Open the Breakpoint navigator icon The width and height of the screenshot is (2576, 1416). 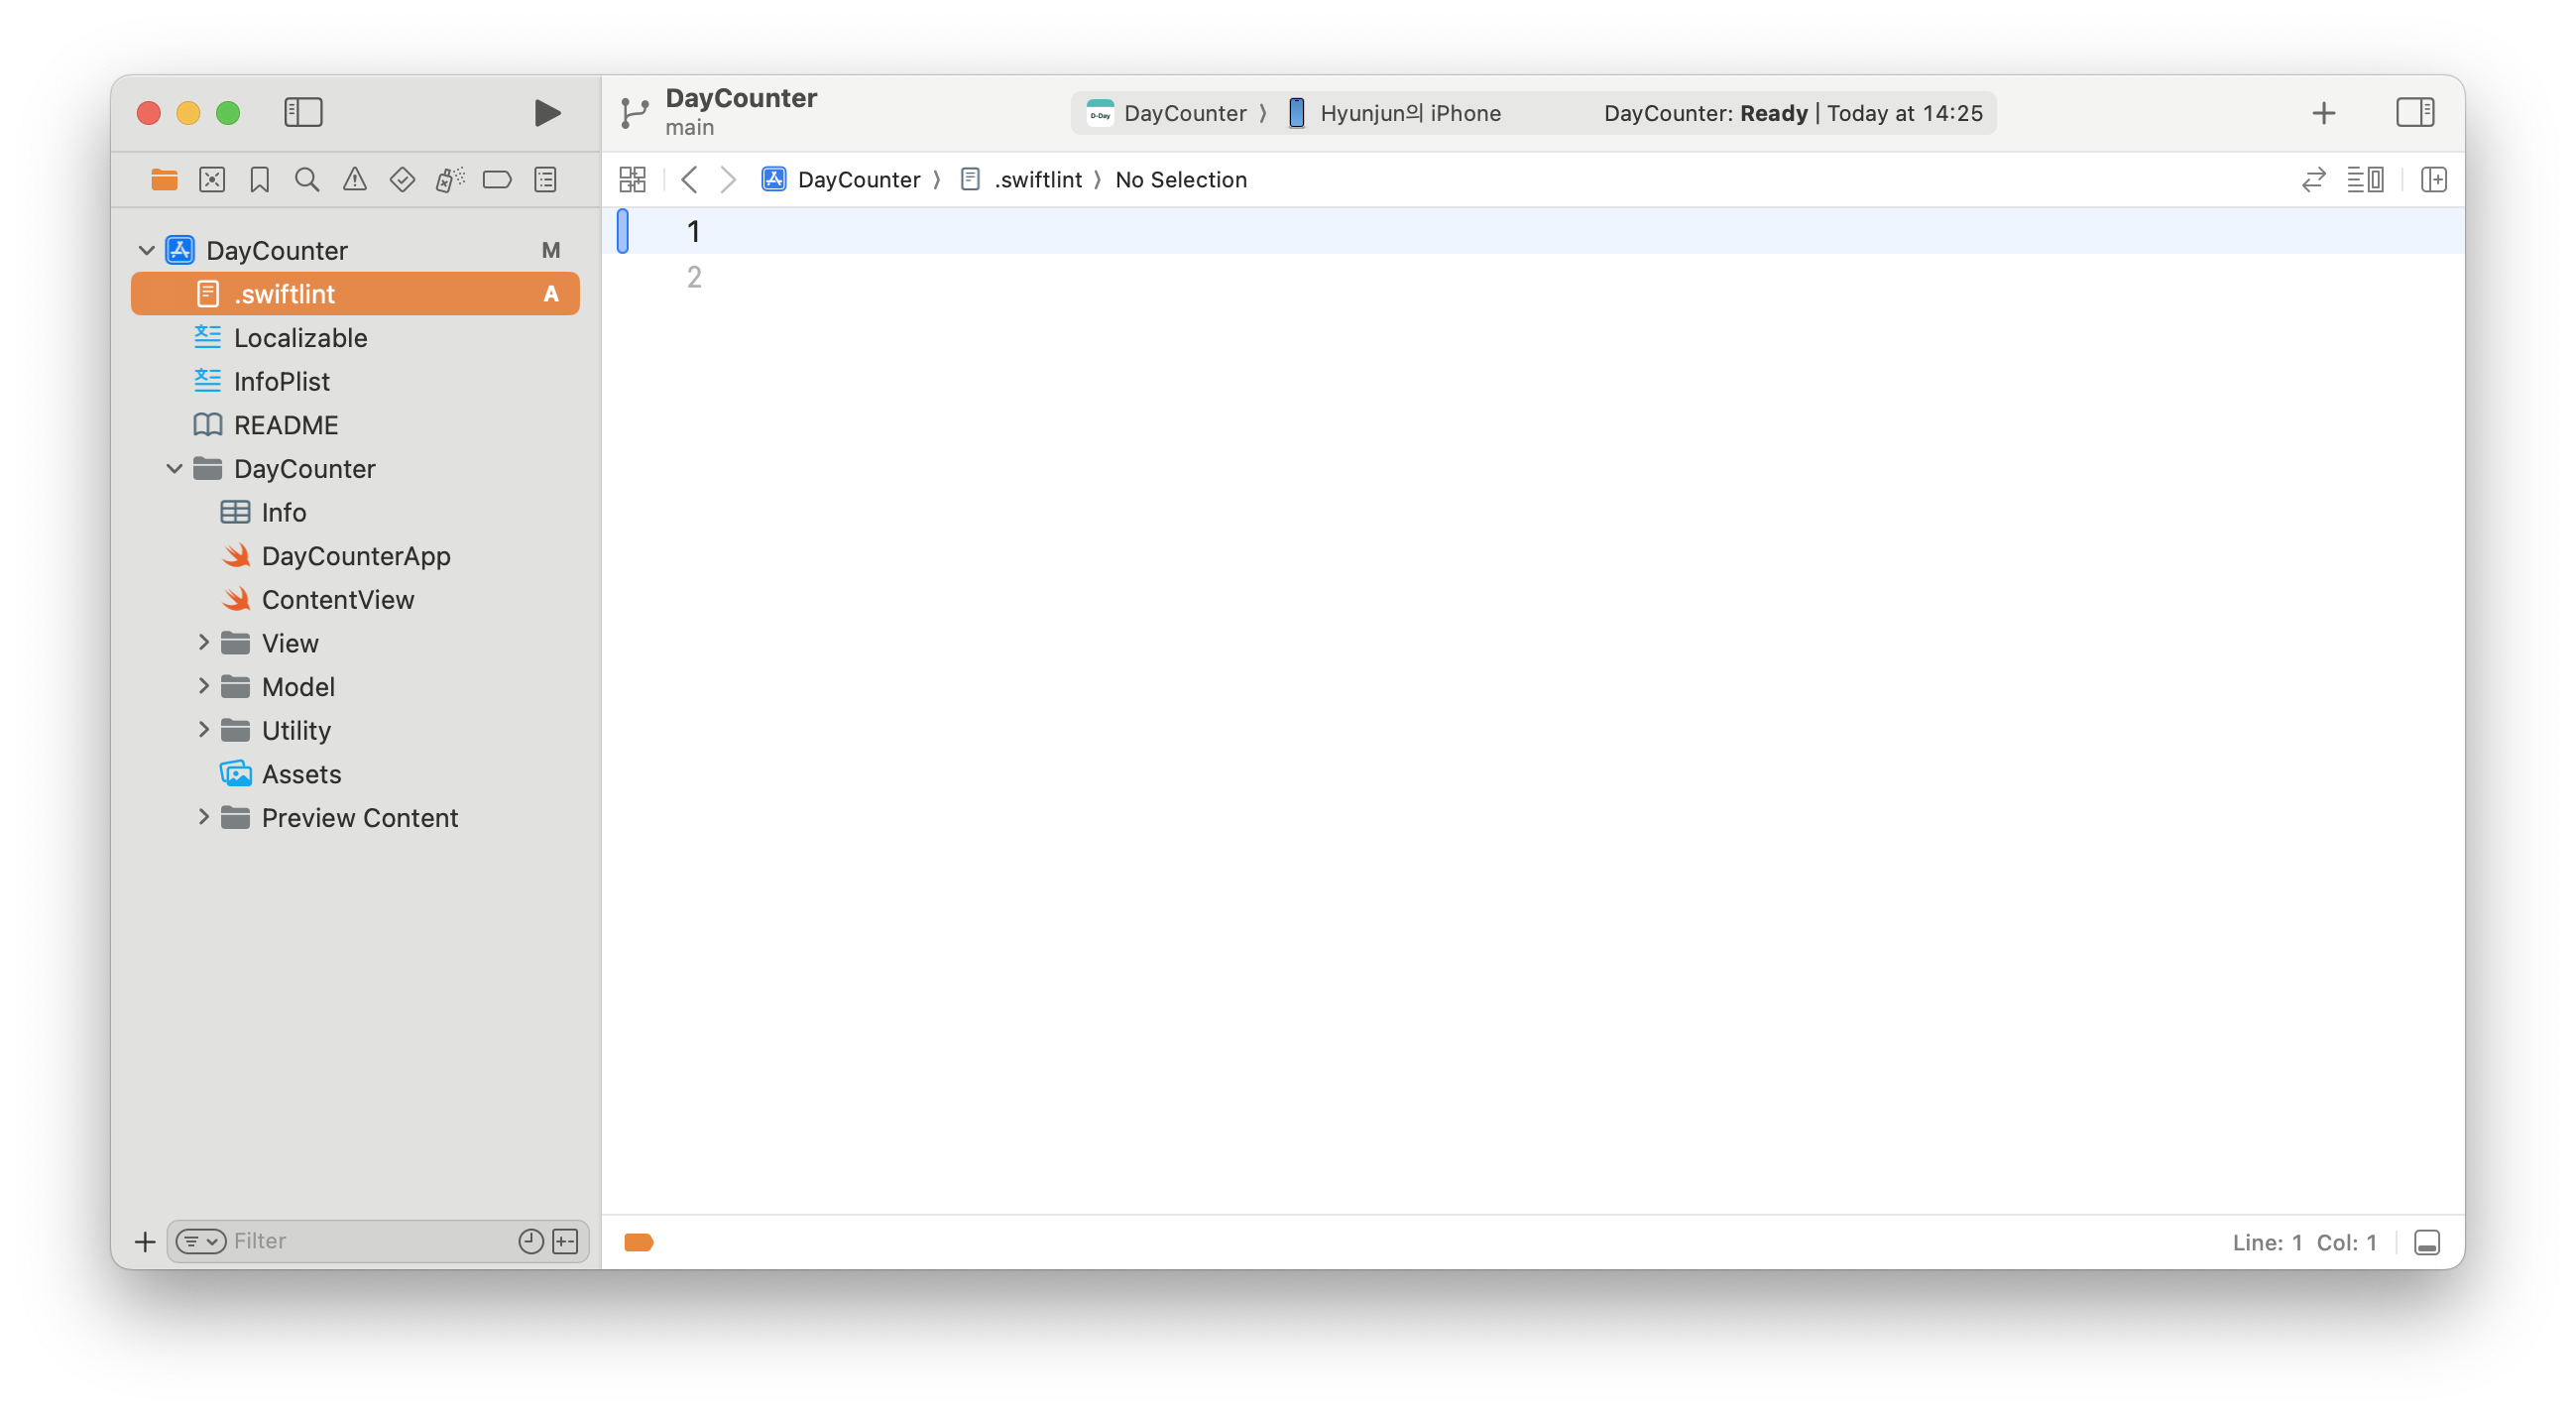tap(497, 180)
